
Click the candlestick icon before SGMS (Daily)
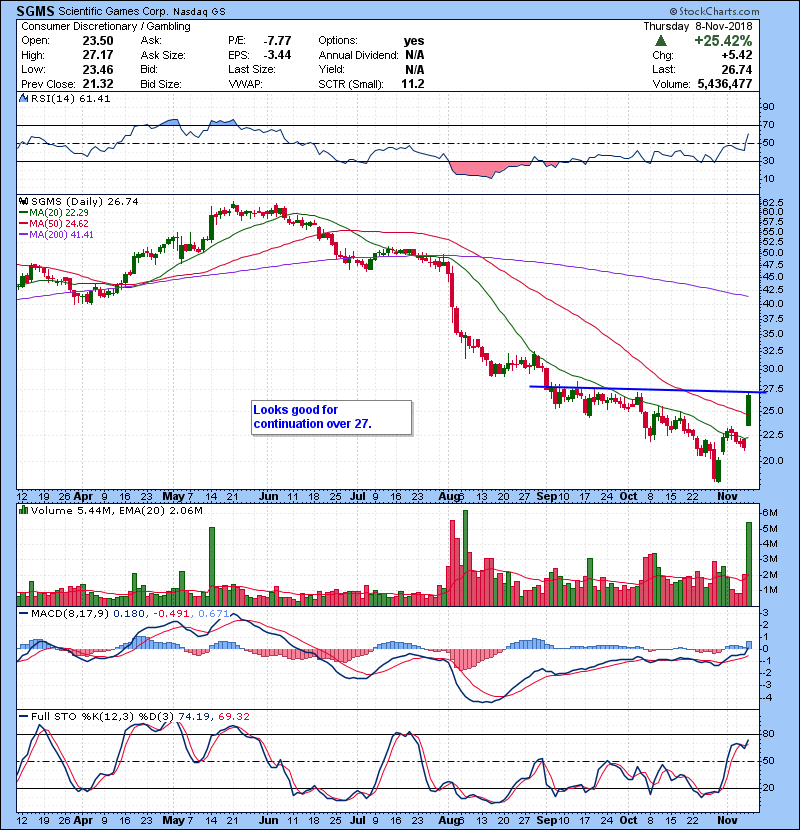click(x=24, y=202)
